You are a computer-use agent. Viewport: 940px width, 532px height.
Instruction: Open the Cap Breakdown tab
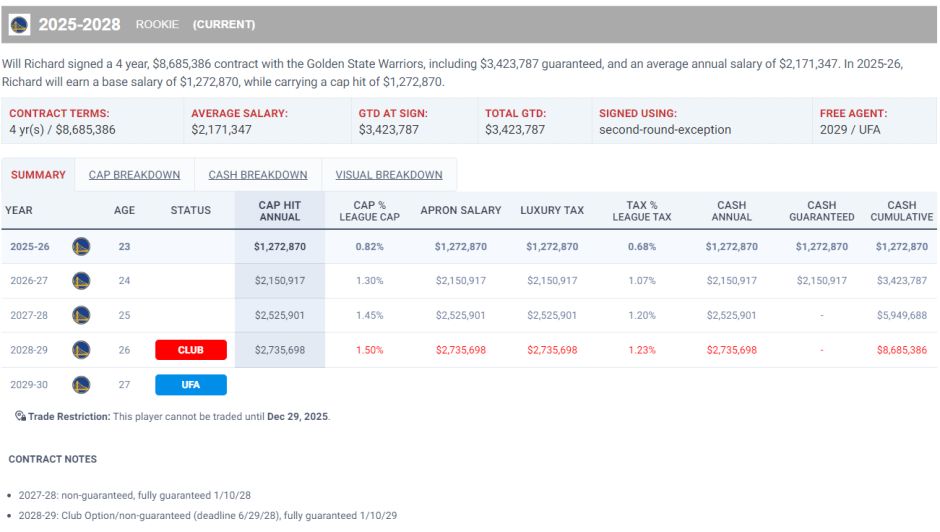click(134, 175)
